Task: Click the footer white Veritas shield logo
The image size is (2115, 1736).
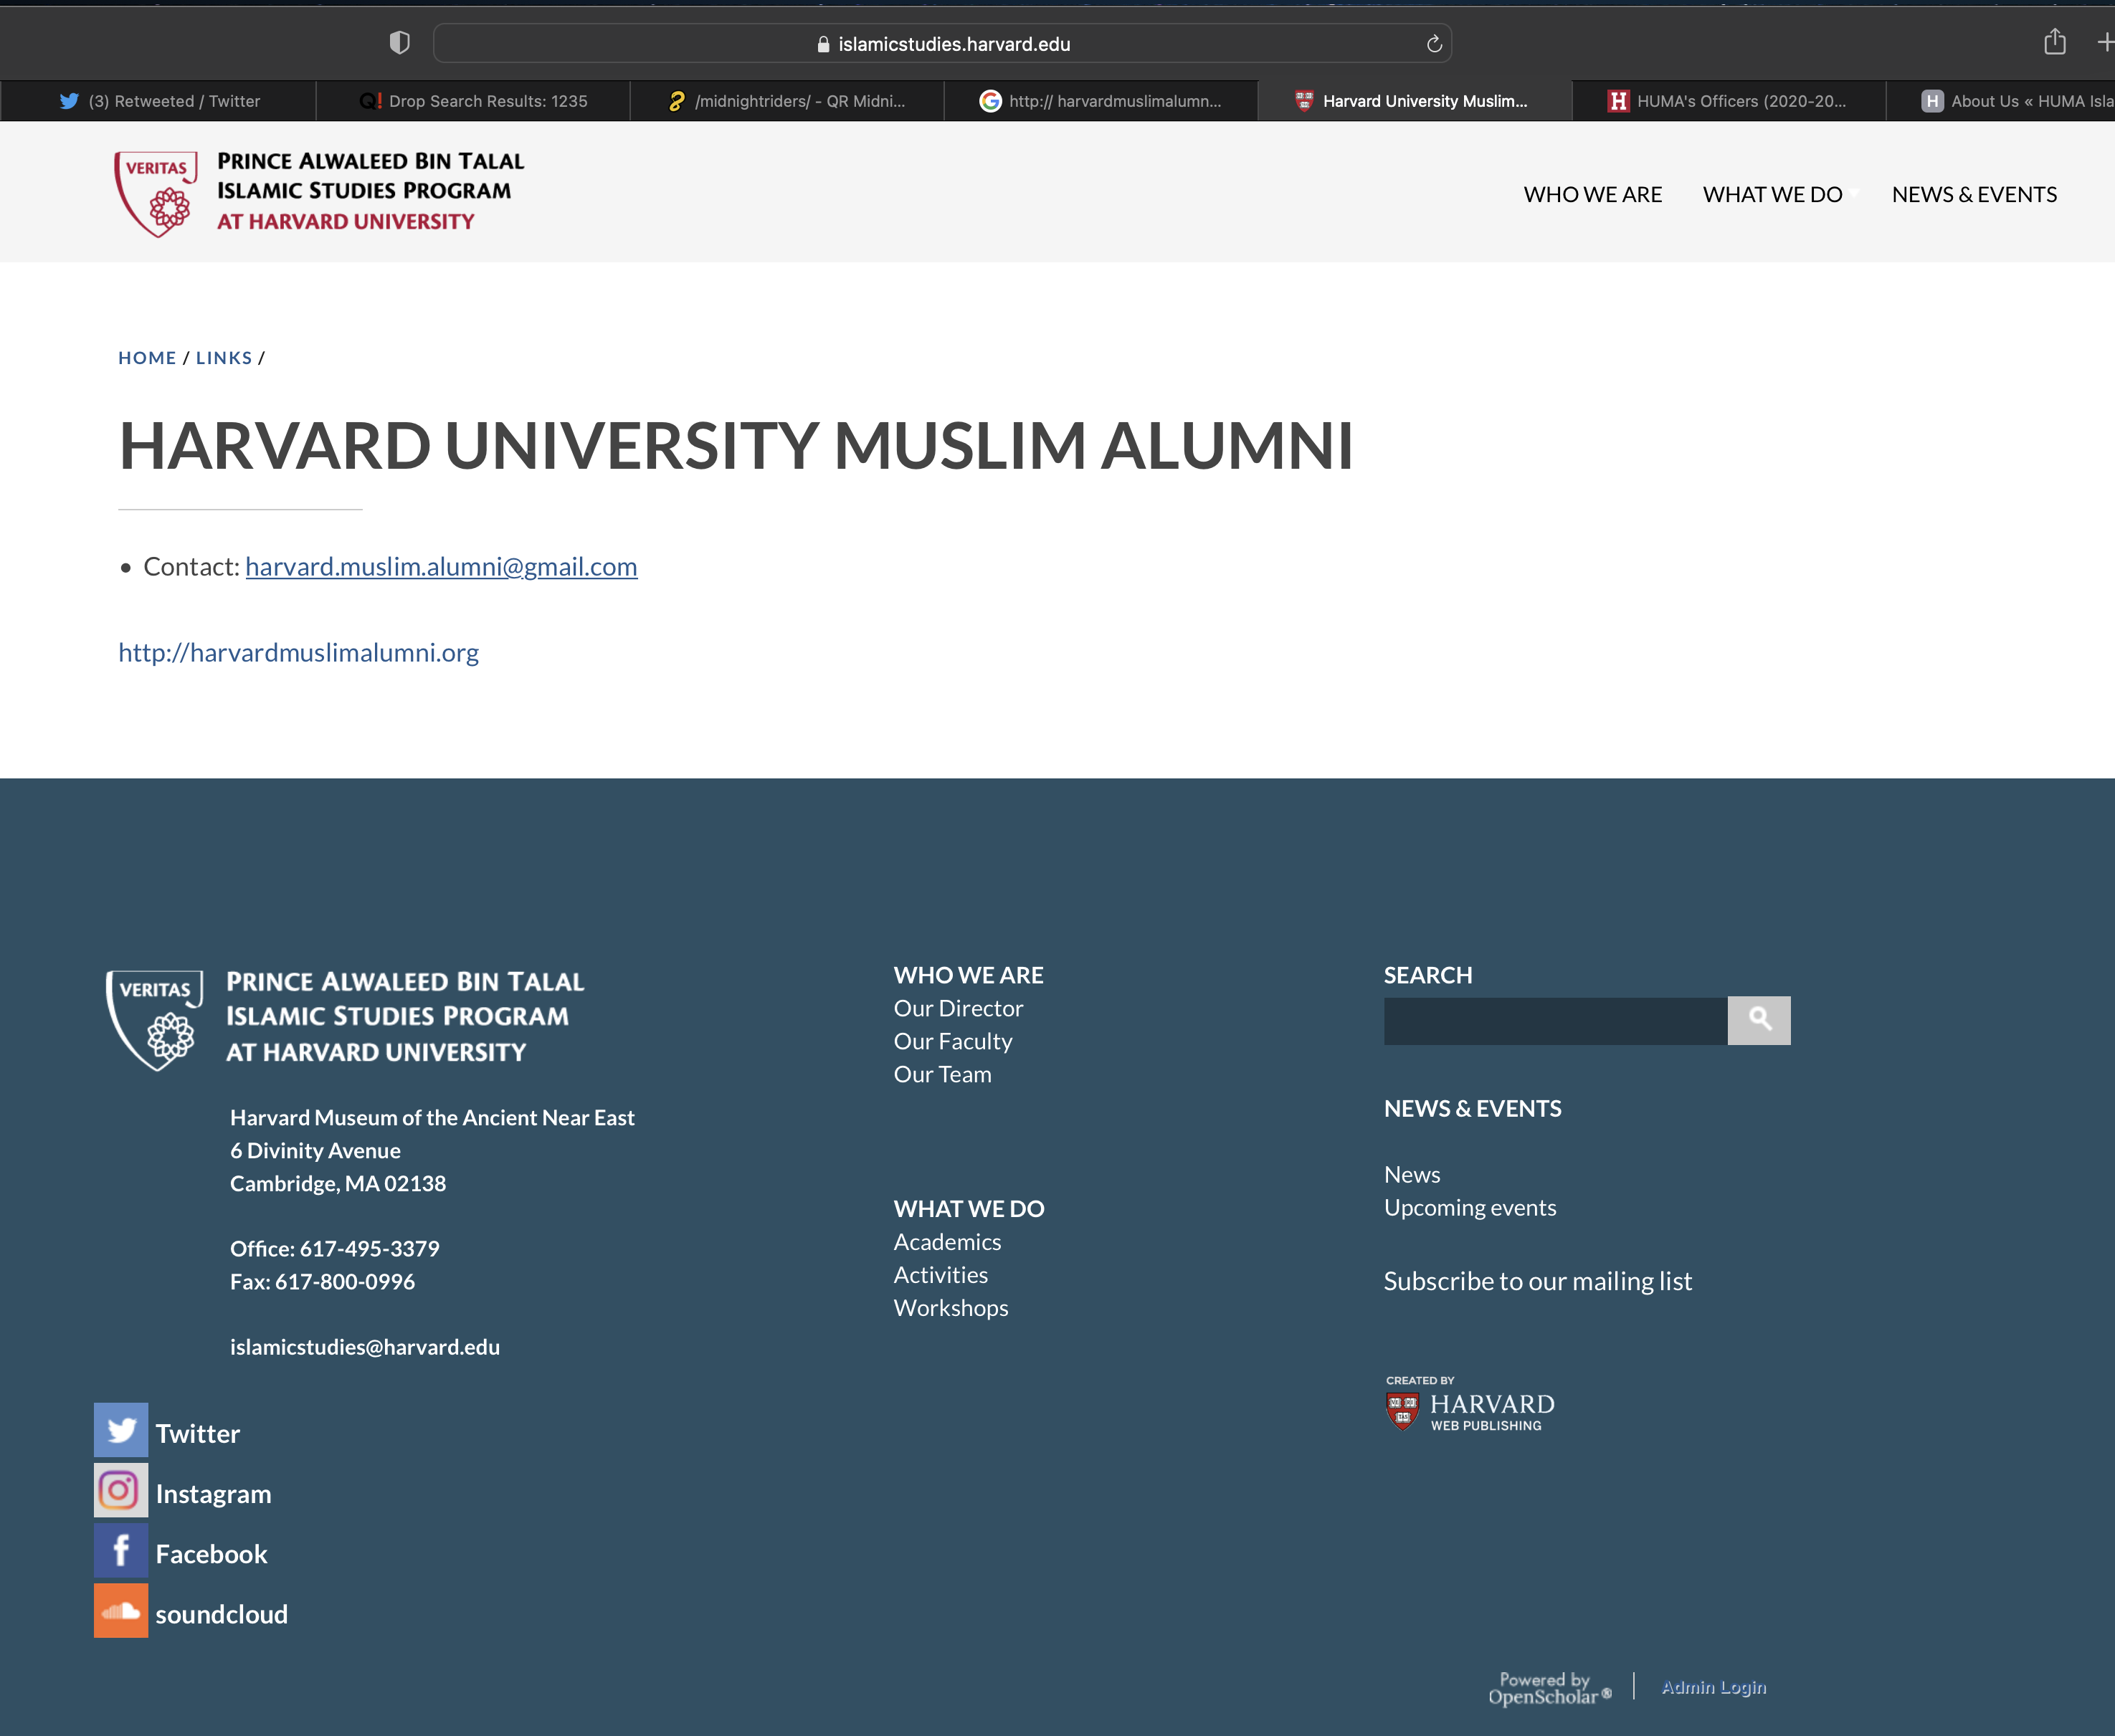Action: (155, 1020)
